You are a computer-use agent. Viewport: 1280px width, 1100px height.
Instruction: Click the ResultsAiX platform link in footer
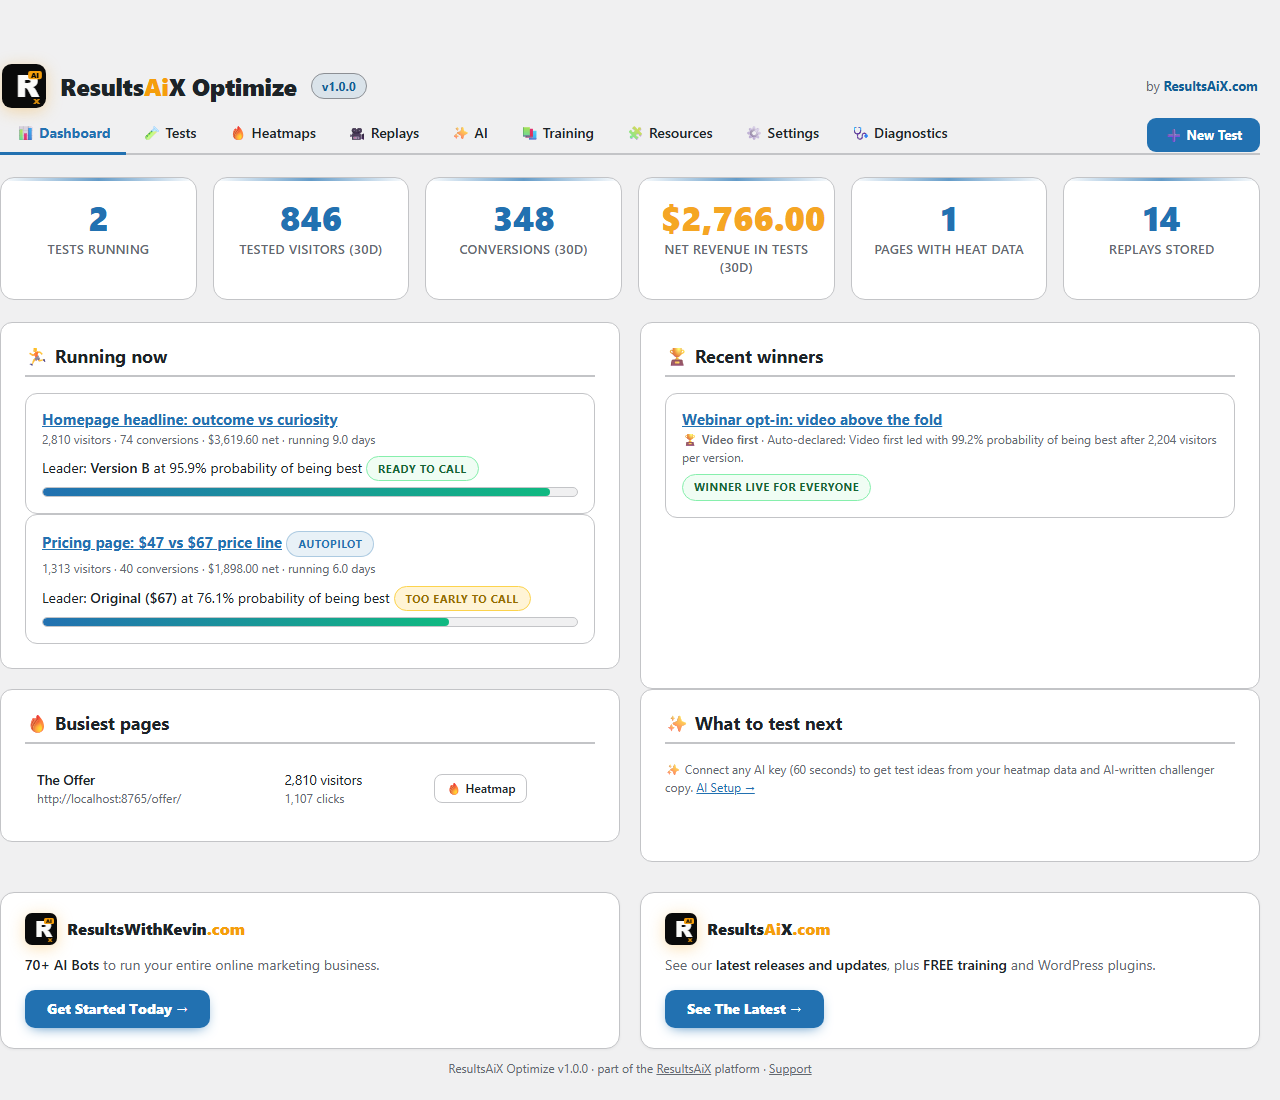point(683,1069)
